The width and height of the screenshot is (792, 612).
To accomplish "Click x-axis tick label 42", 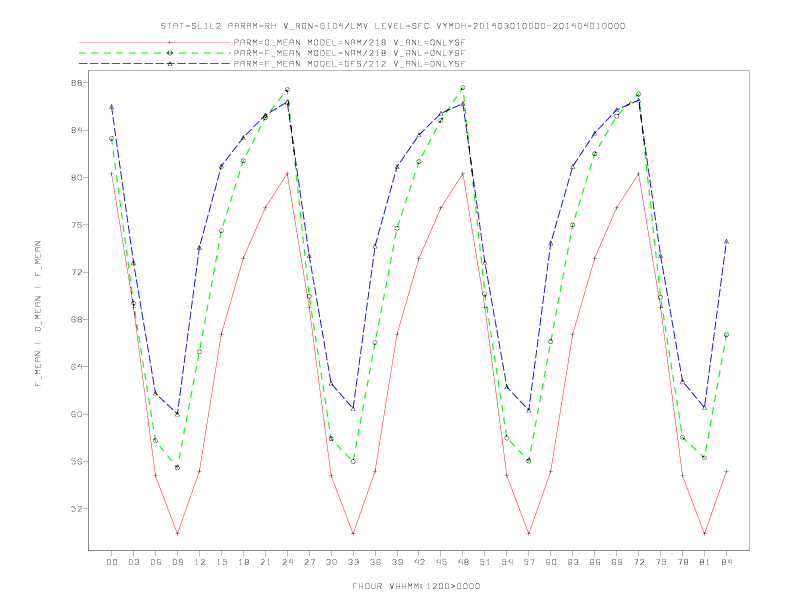I will pyautogui.click(x=419, y=562).
